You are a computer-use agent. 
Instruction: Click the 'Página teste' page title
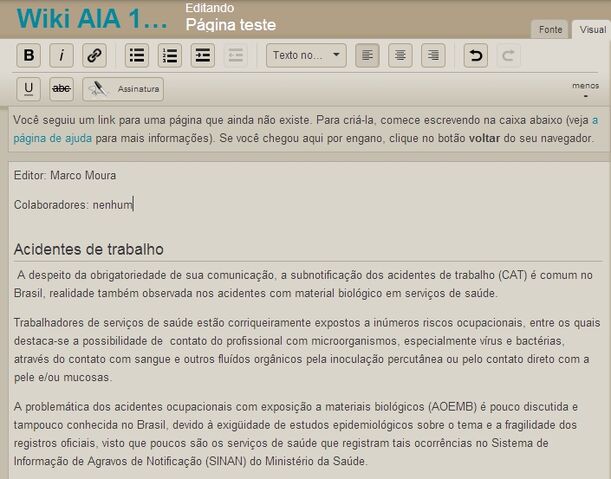point(231,25)
